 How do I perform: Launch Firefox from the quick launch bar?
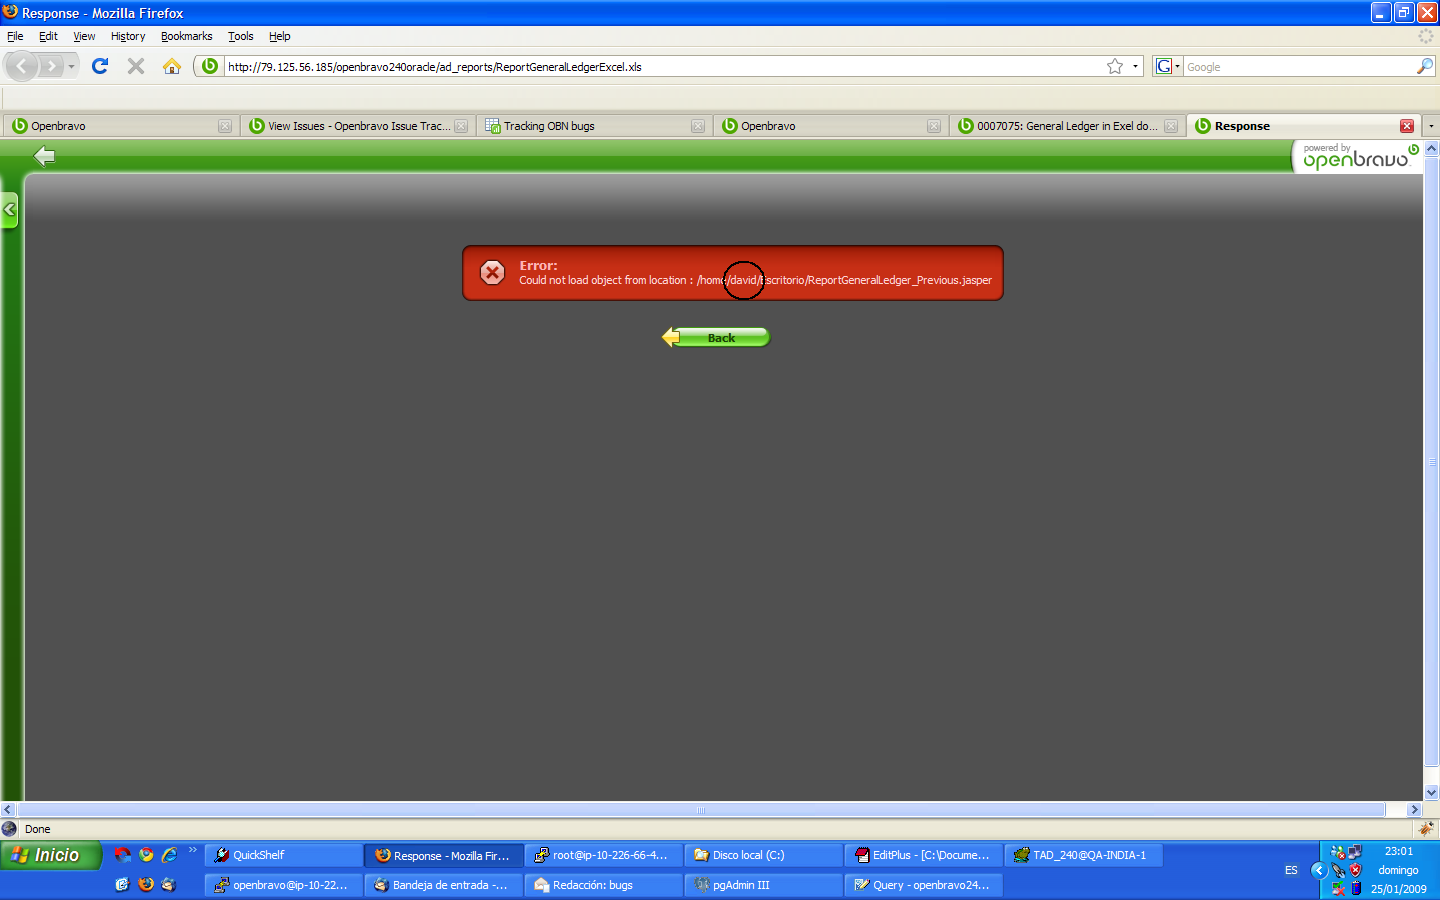pos(146,884)
